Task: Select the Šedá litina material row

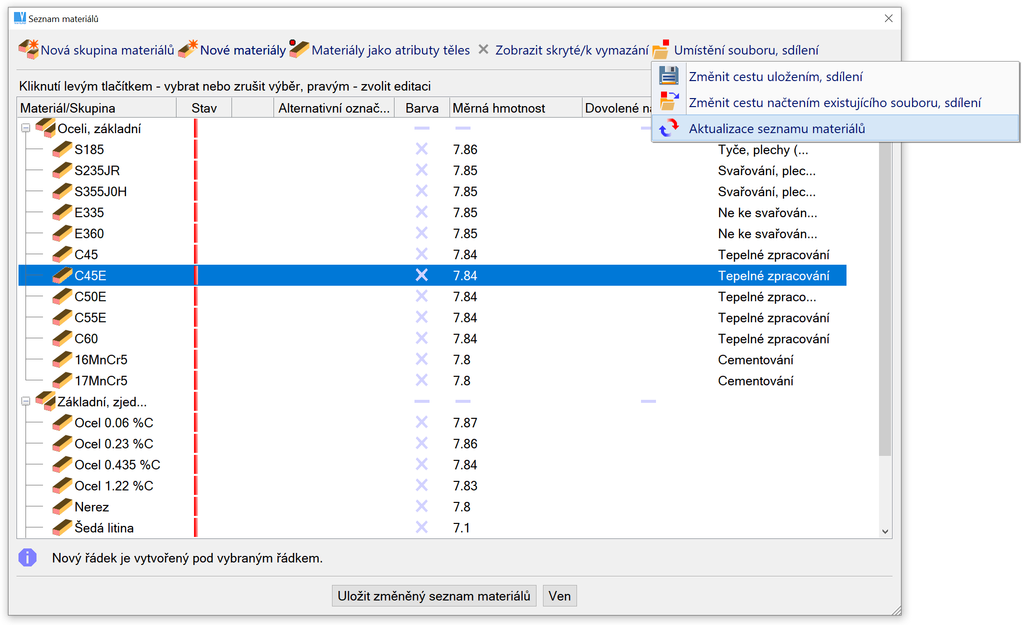Action: (104, 528)
